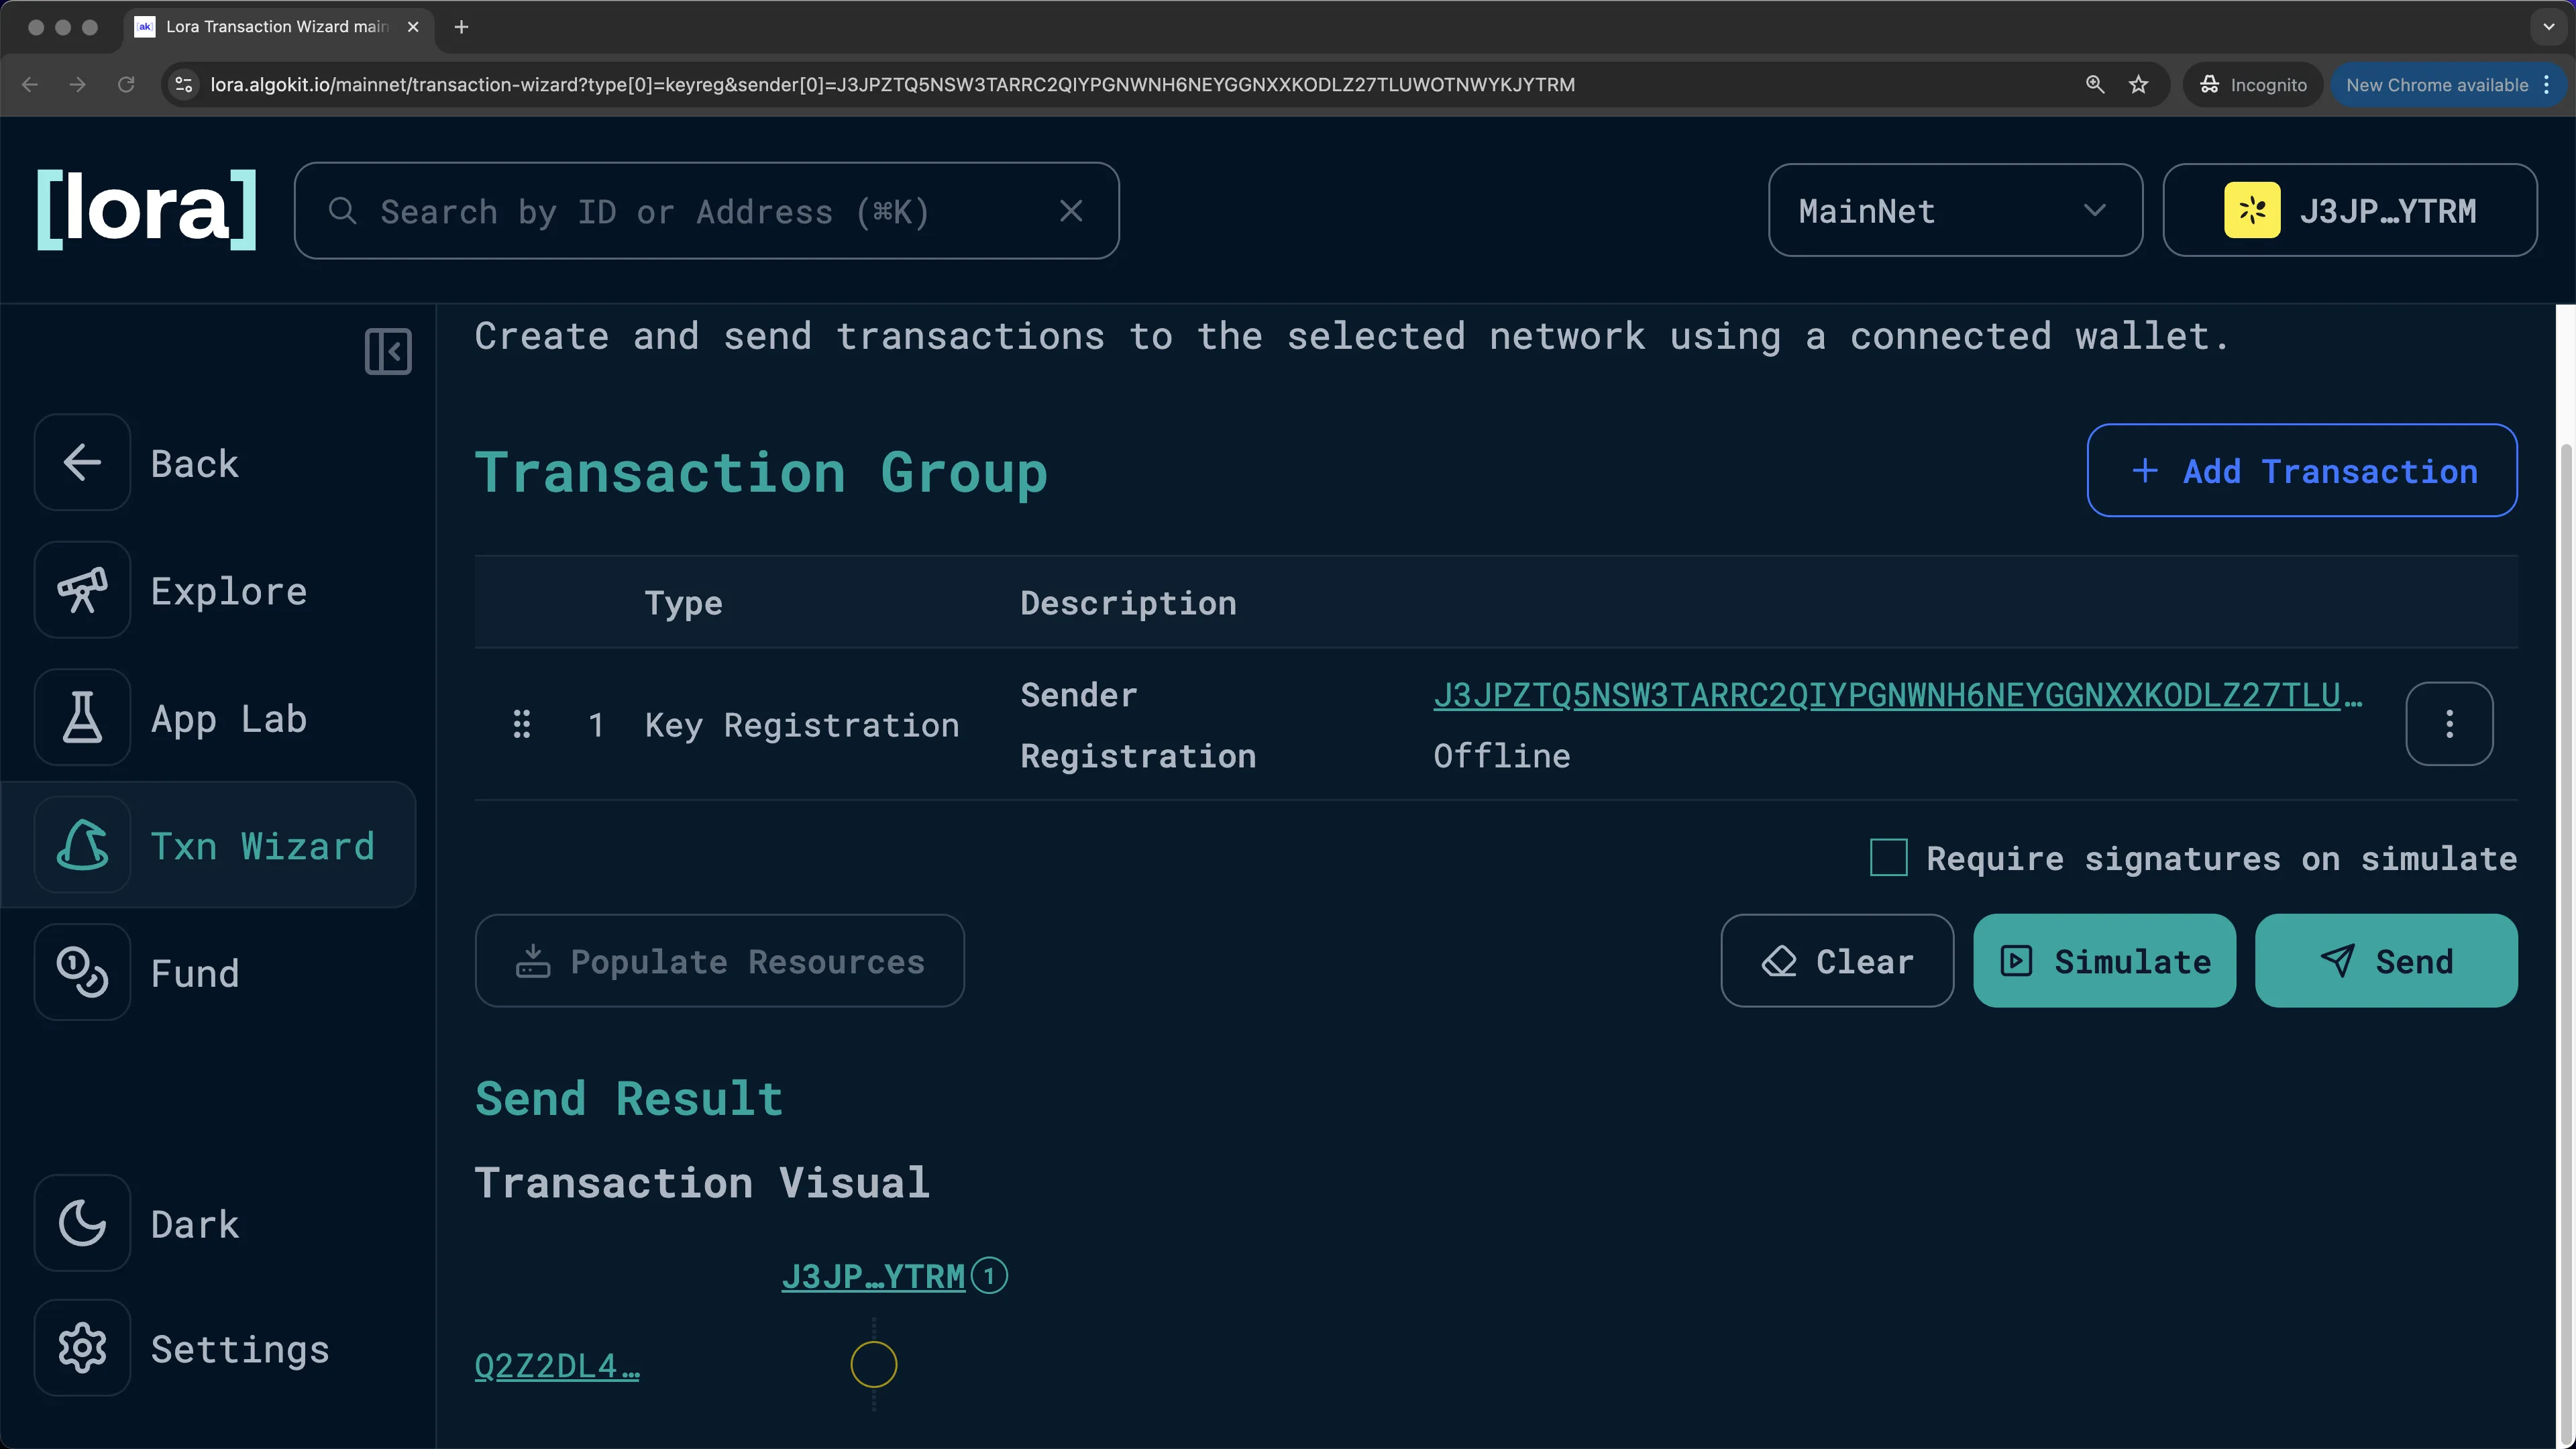2576x1449 pixels.
Task: Open a new browser tab
Action: 461,27
